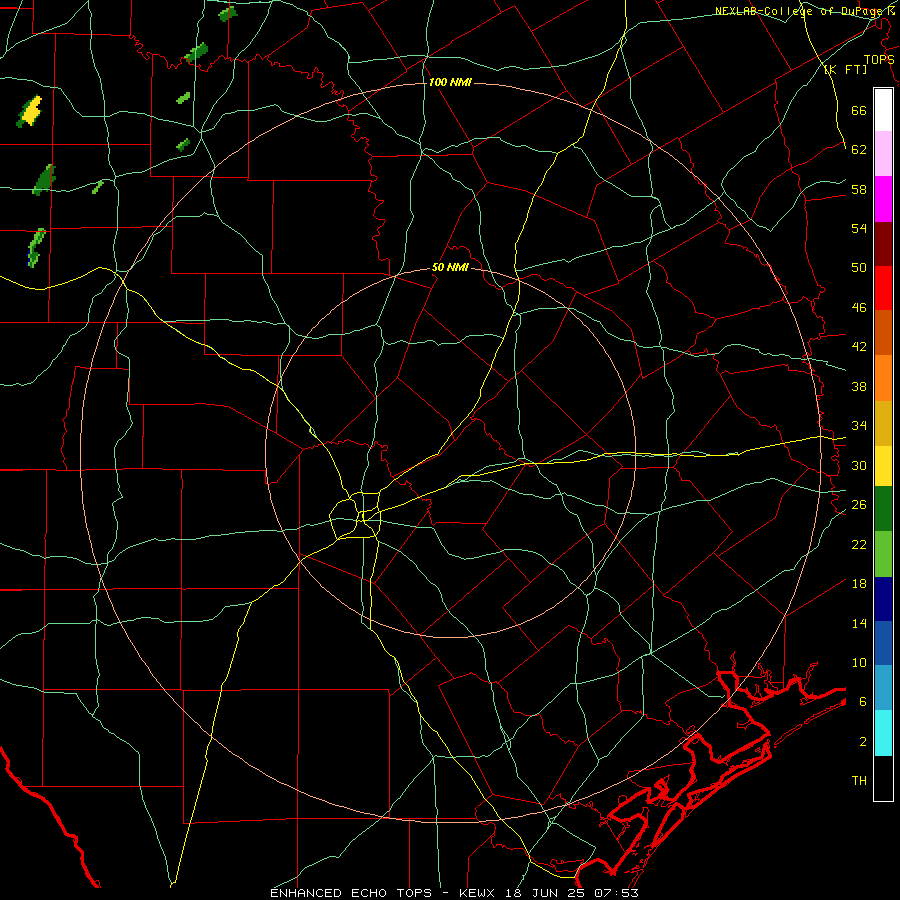900x900 pixels.
Task: Click the dark green 26 kft swatch
Action: click(x=883, y=509)
